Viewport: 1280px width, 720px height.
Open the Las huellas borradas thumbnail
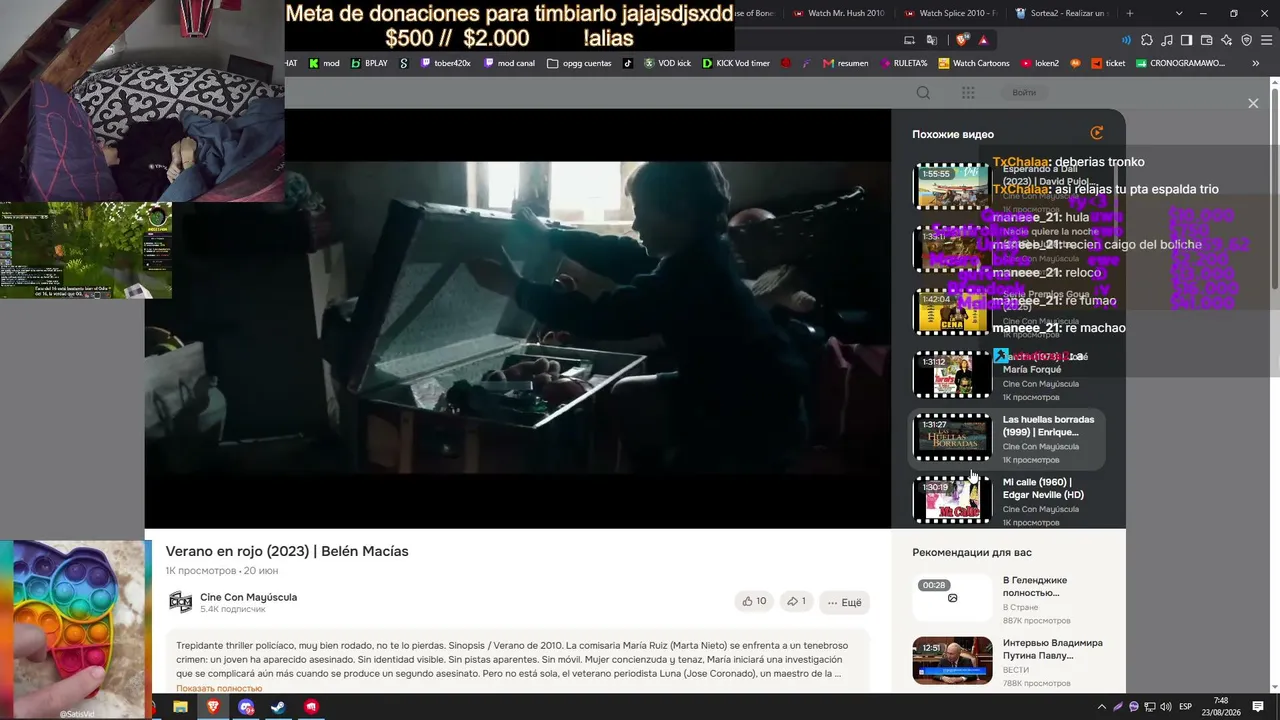coord(952,437)
